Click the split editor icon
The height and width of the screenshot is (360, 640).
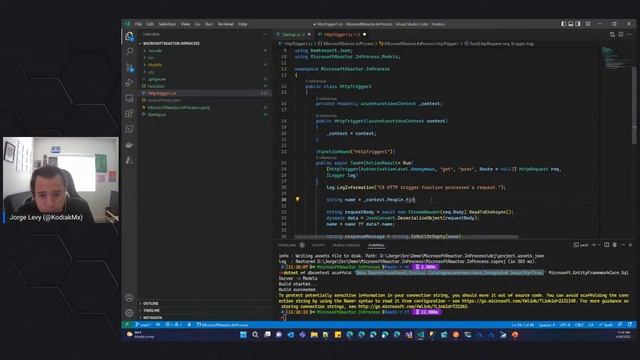(621, 35)
